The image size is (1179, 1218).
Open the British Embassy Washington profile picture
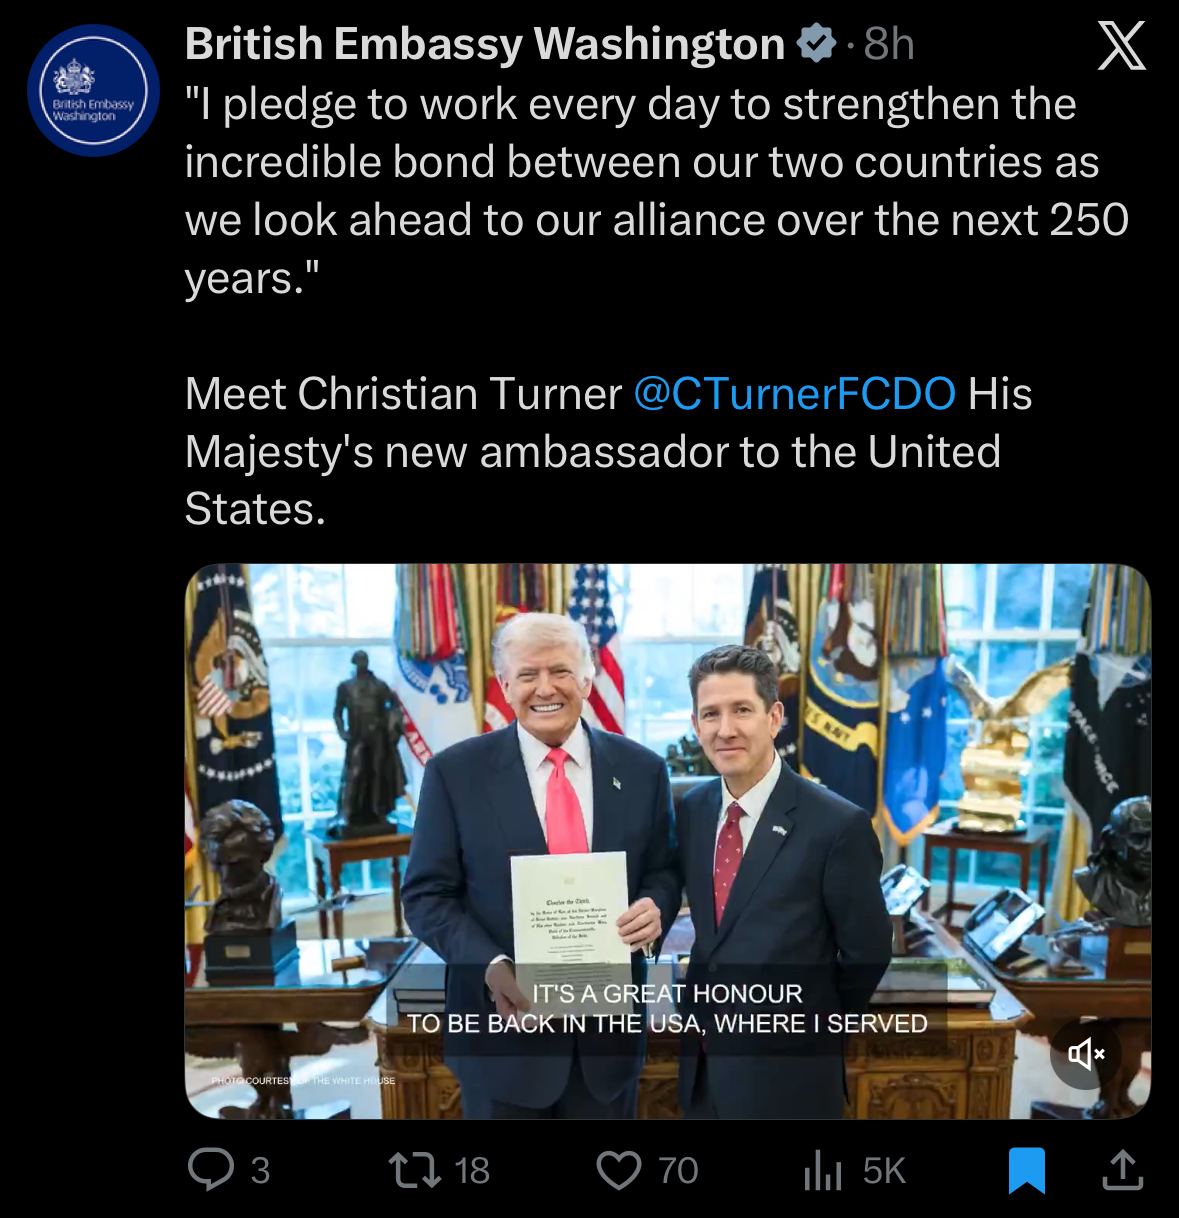click(x=93, y=91)
